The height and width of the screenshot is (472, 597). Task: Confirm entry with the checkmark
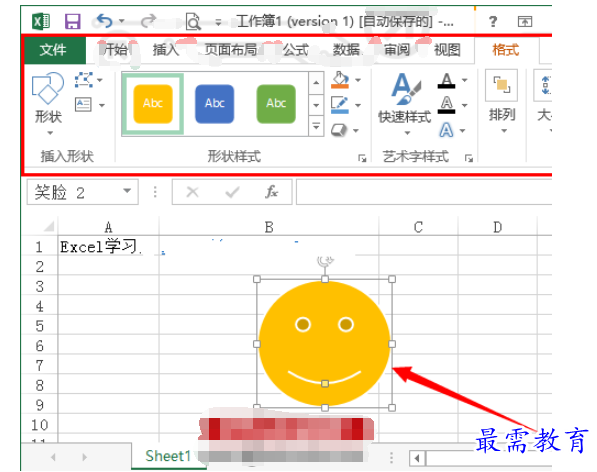click(x=232, y=192)
